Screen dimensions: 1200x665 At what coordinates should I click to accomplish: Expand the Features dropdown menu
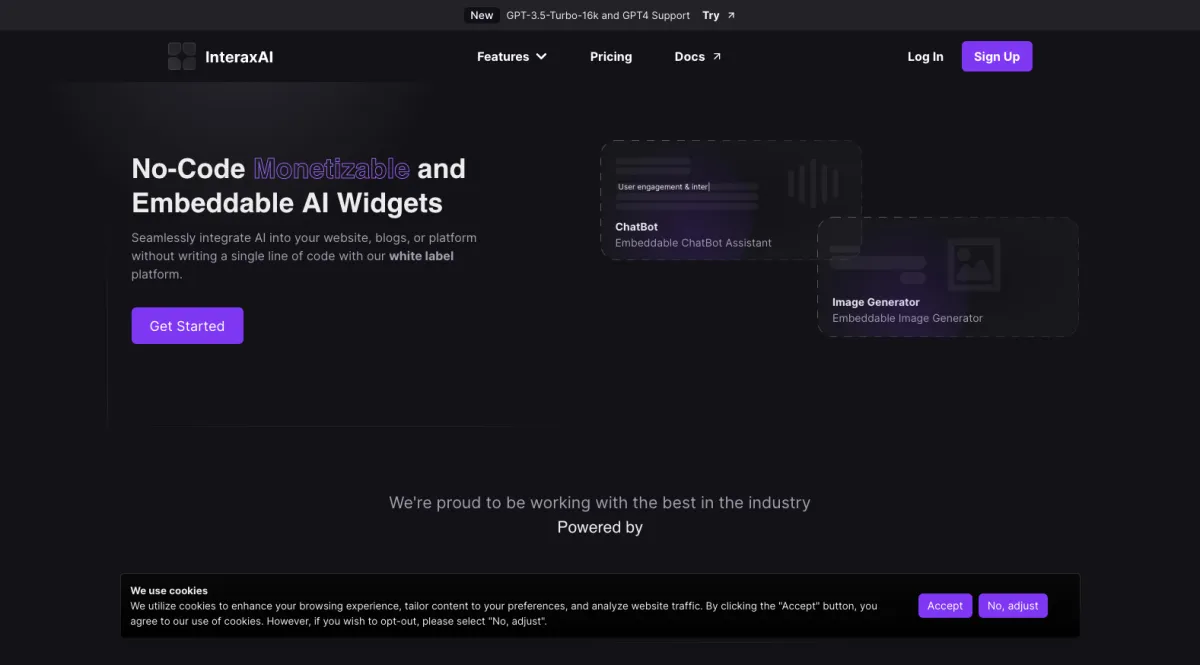512,57
